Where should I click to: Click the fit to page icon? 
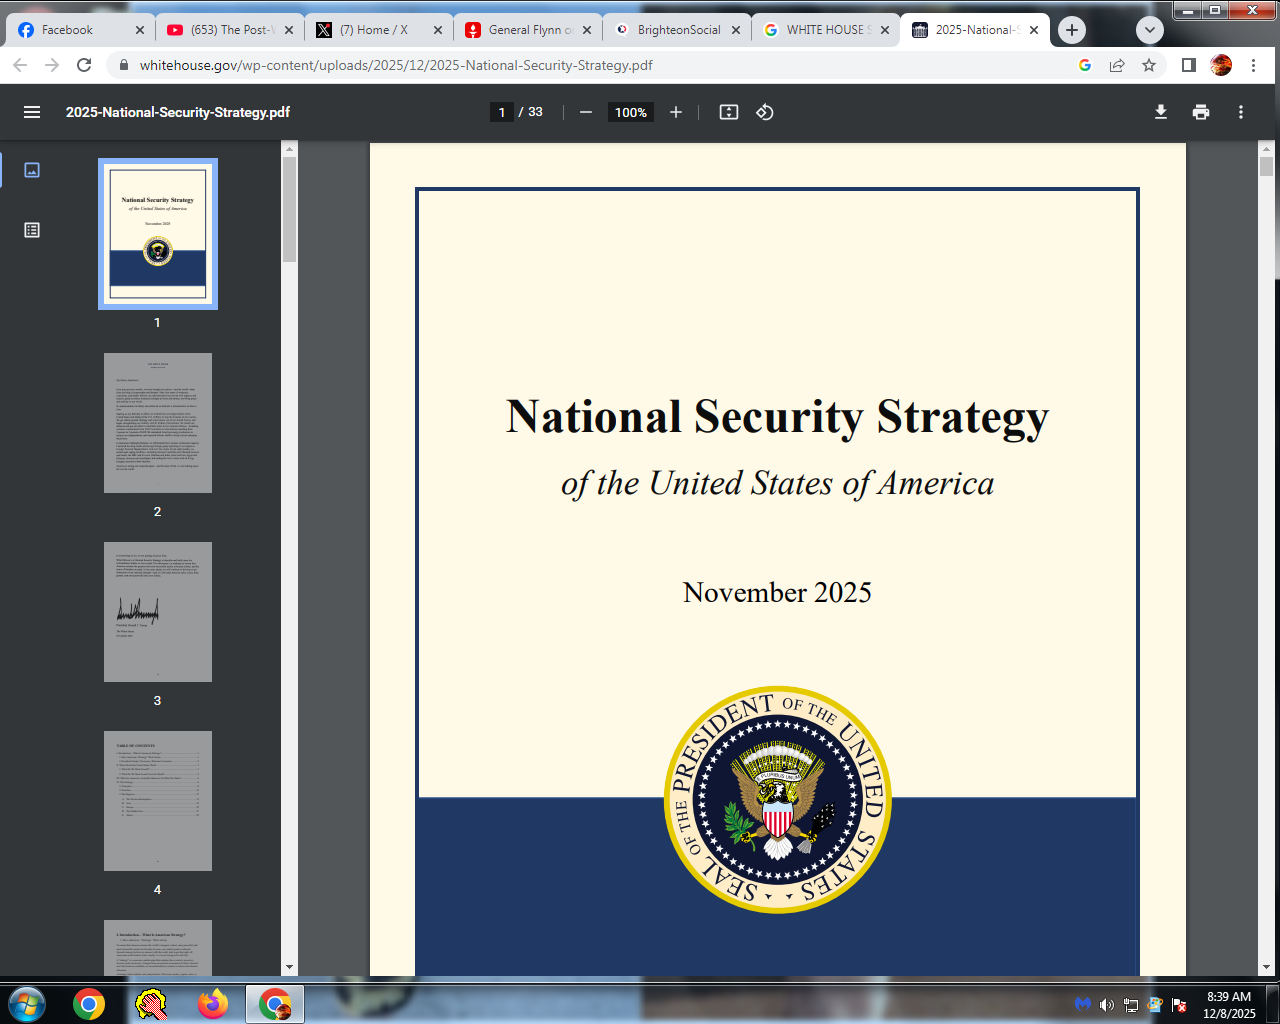pyautogui.click(x=729, y=112)
